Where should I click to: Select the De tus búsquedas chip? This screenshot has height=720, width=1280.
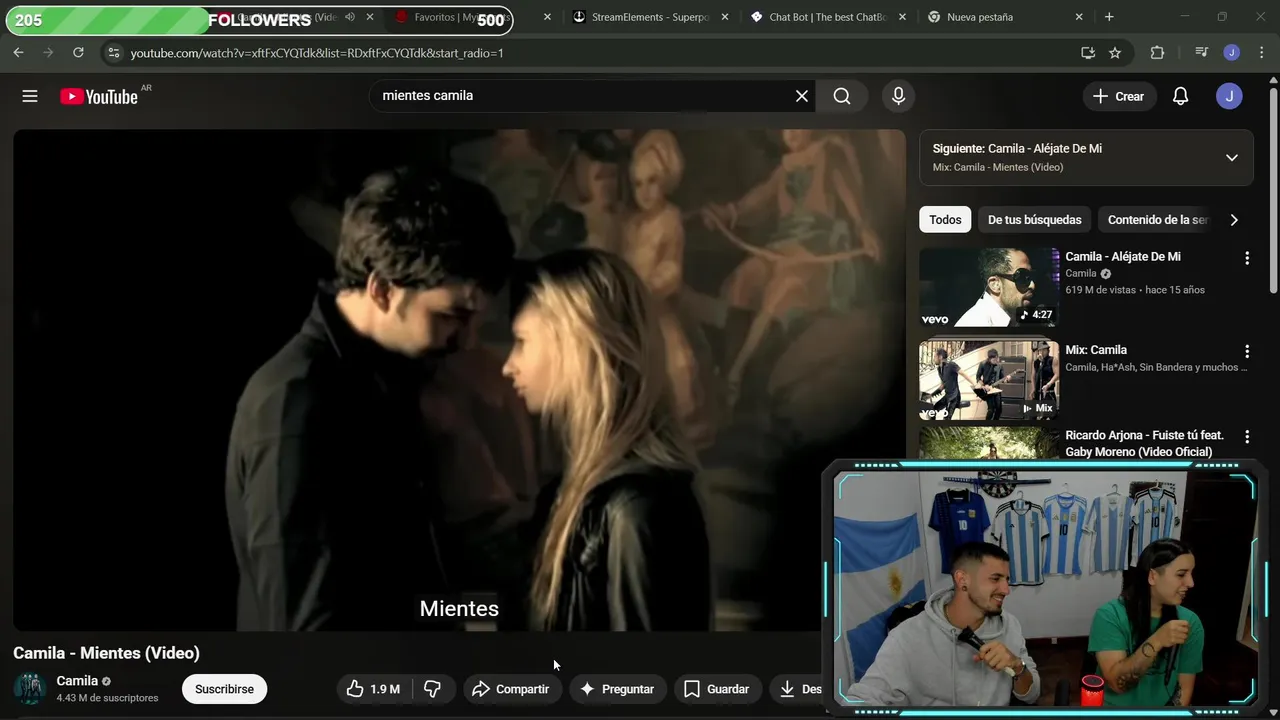[1034, 220]
